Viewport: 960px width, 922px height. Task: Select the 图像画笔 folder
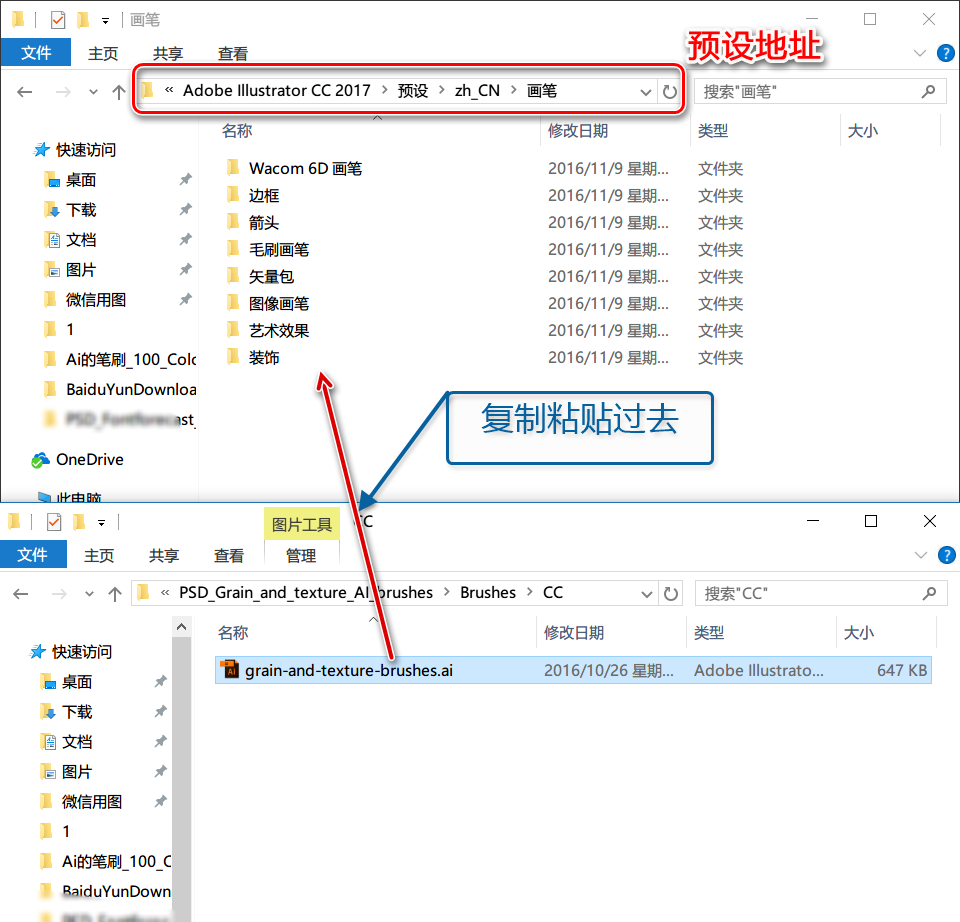point(279,303)
